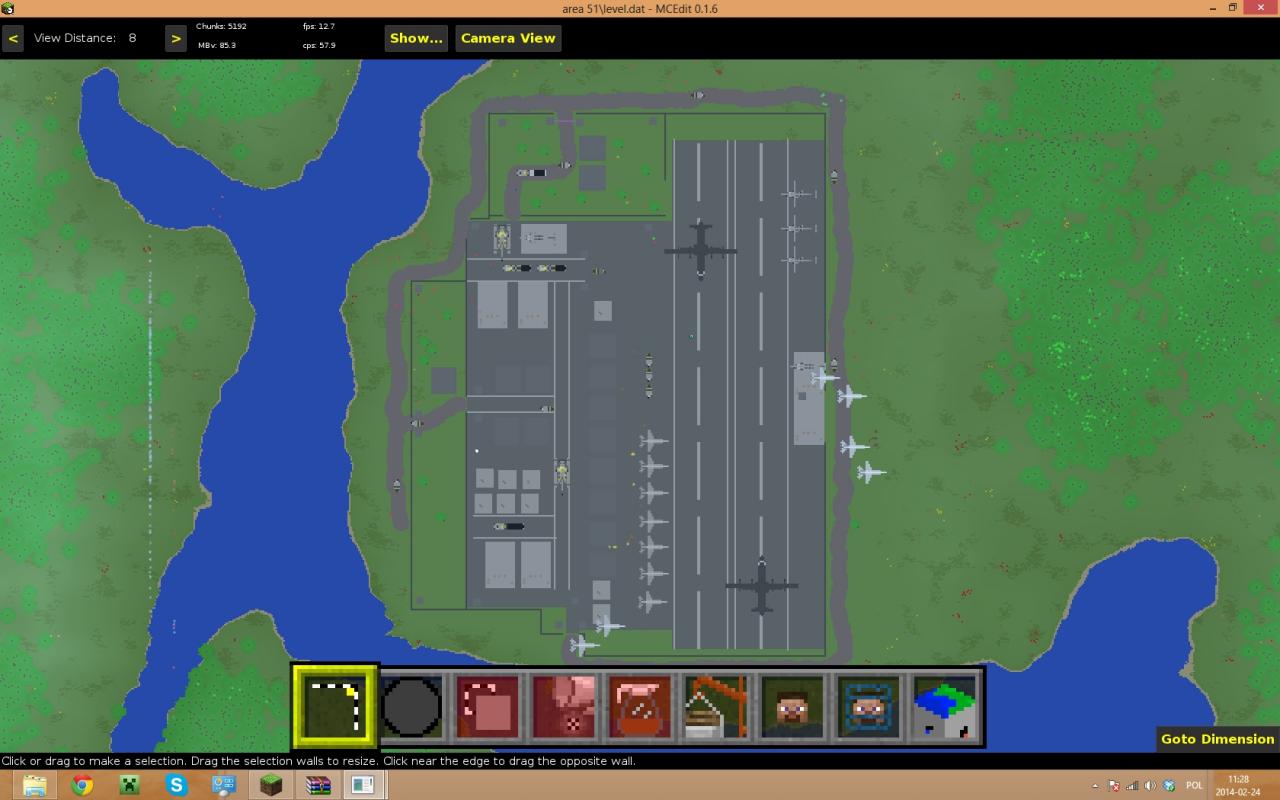The height and width of the screenshot is (800, 1280).
Task: Click the large dark plane on the runway
Action: [x=700, y=249]
